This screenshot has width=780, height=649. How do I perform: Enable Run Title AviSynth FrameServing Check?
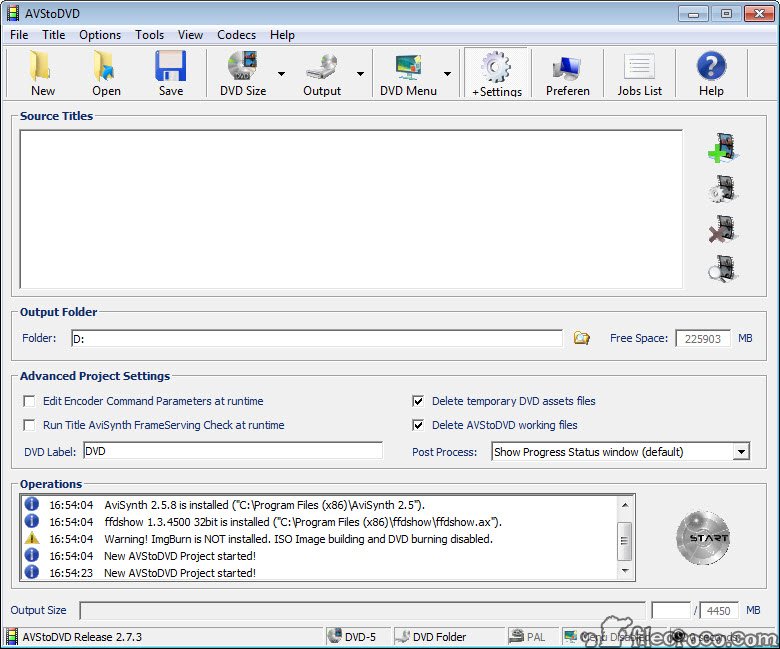point(29,425)
